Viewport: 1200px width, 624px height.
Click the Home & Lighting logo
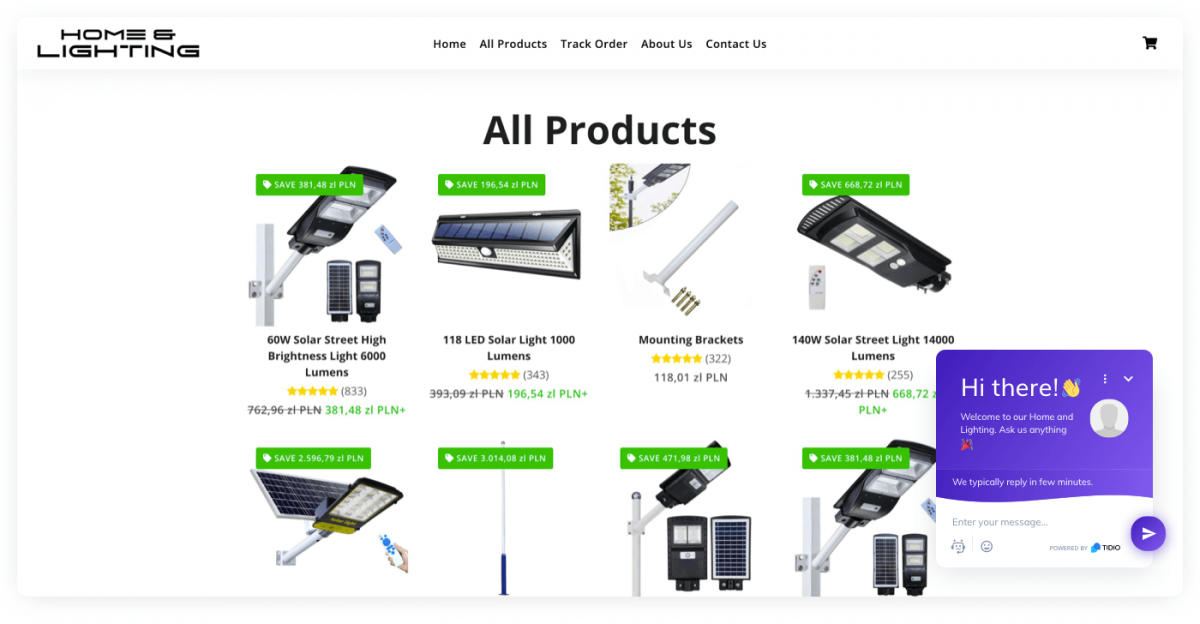tap(118, 43)
